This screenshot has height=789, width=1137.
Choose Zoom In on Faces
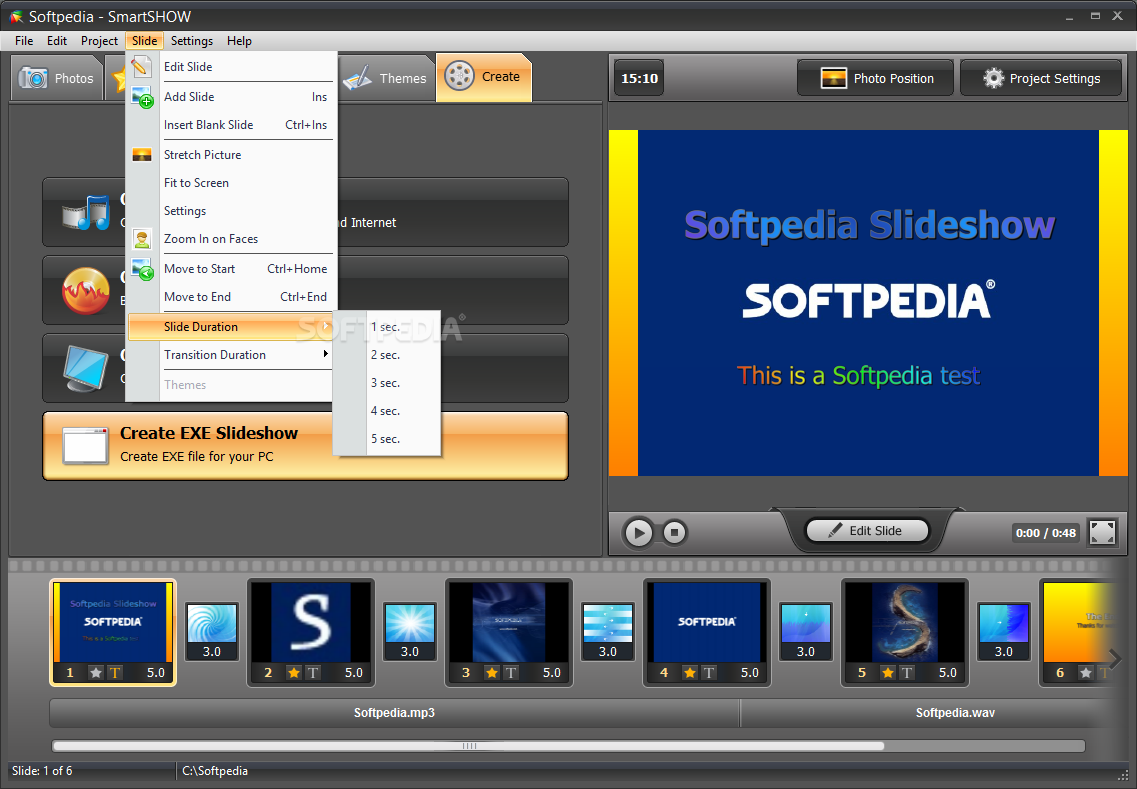point(231,239)
